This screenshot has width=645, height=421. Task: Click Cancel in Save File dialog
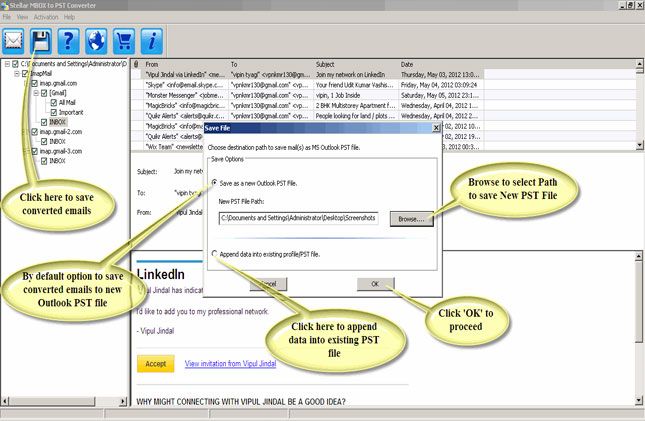click(x=268, y=284)
